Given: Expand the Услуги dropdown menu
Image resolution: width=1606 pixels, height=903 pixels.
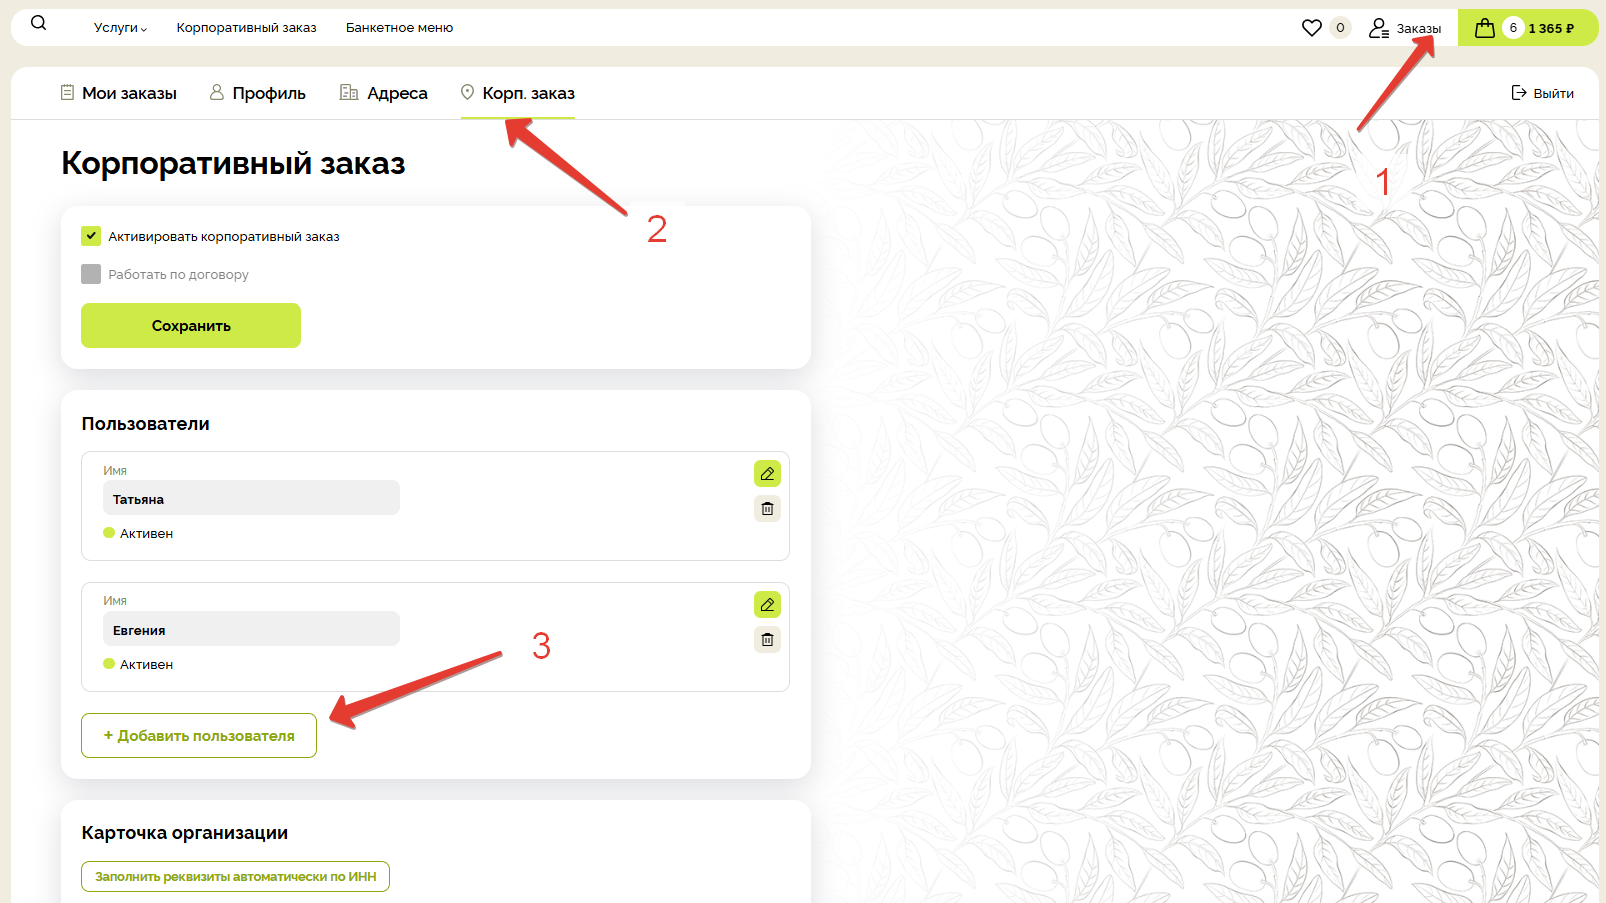Looking at the screenshot, I should [120, 28].
